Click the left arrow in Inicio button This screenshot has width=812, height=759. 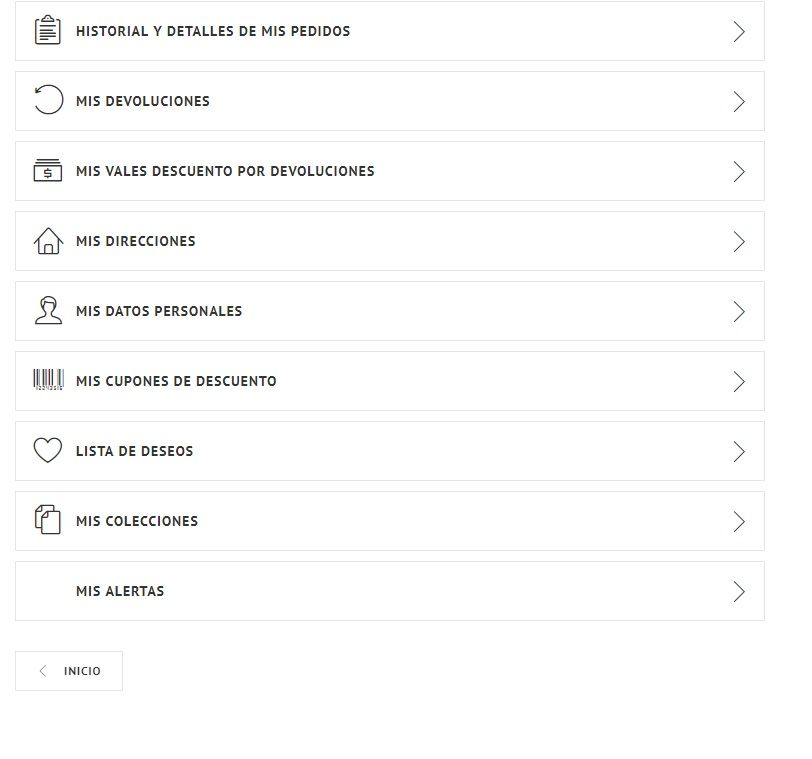click(43, 671)
